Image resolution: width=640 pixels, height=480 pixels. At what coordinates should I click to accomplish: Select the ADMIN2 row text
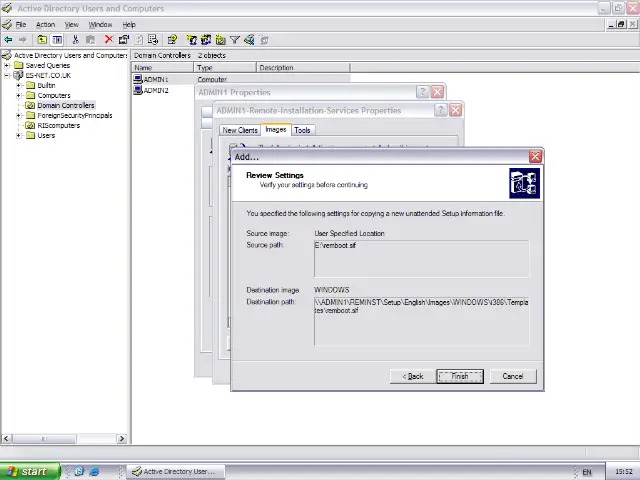156,90
